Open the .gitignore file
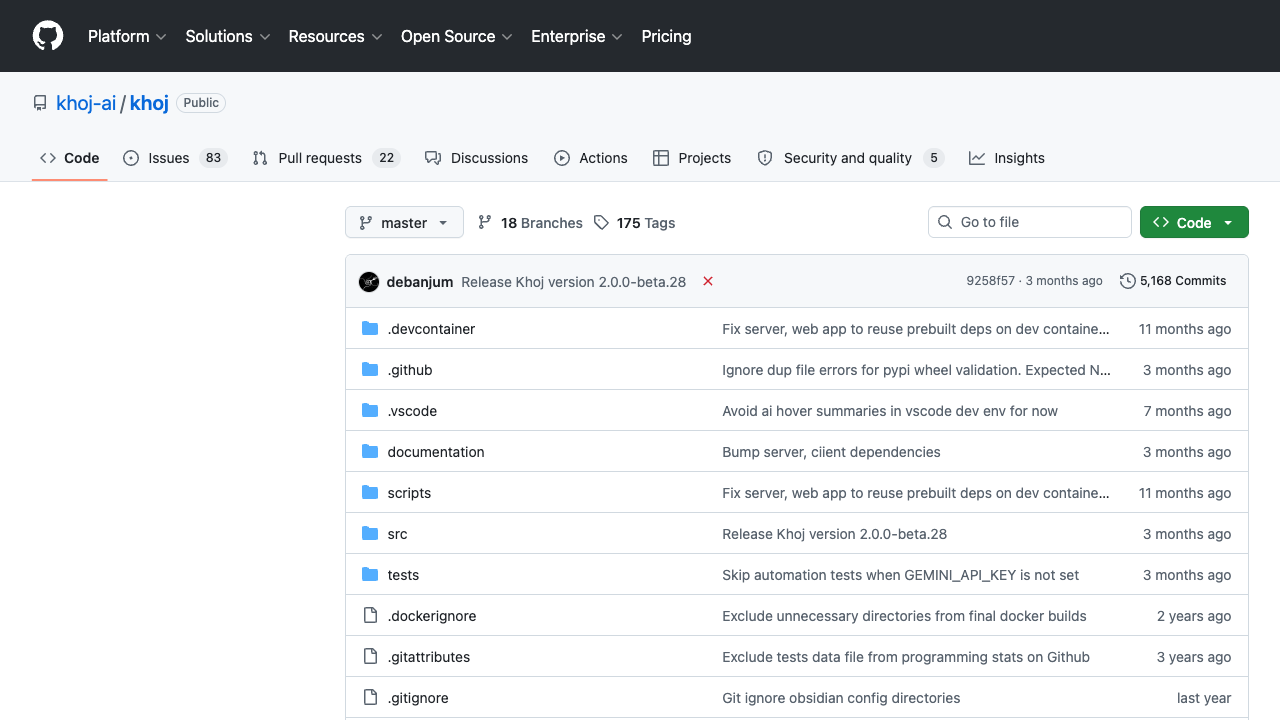Image resolution: width=1280 pixels, height=720 pixels. coord(418,698)
